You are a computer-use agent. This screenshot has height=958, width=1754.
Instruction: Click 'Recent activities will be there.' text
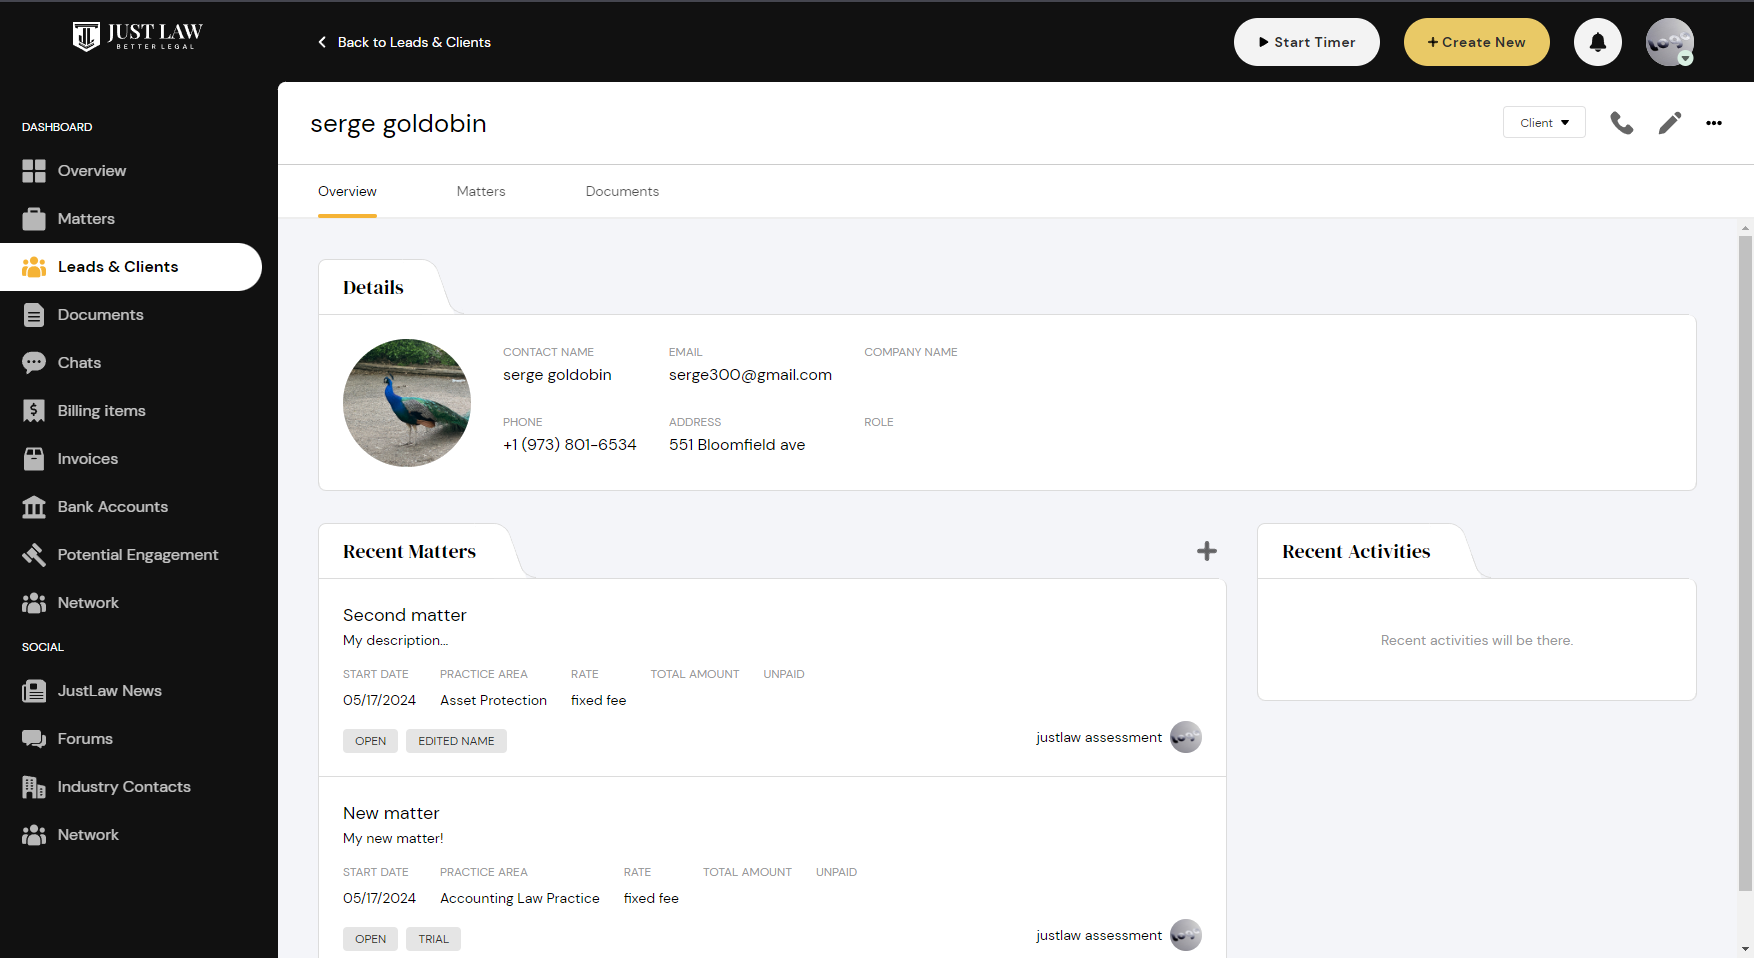click(x=1477, y=640)
